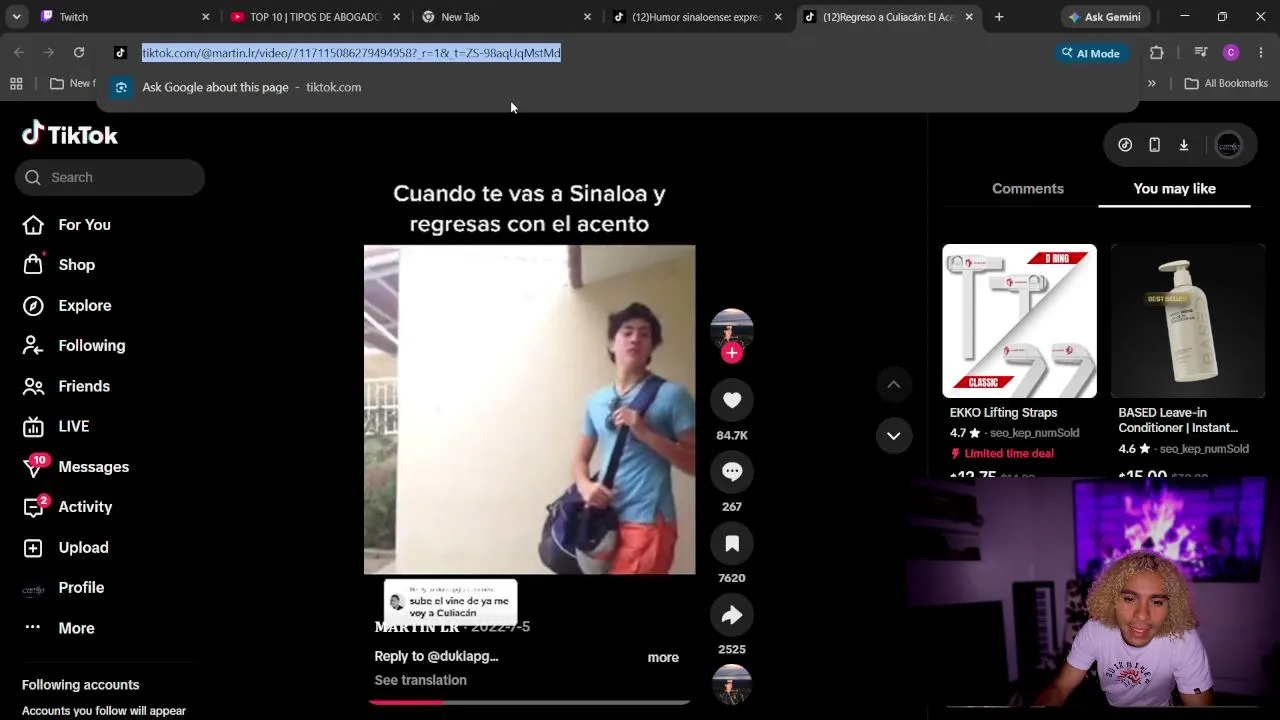Go back to the previous page
Image resolution: width=1280 pixels, height=720 pixels.
click(19, 53)
